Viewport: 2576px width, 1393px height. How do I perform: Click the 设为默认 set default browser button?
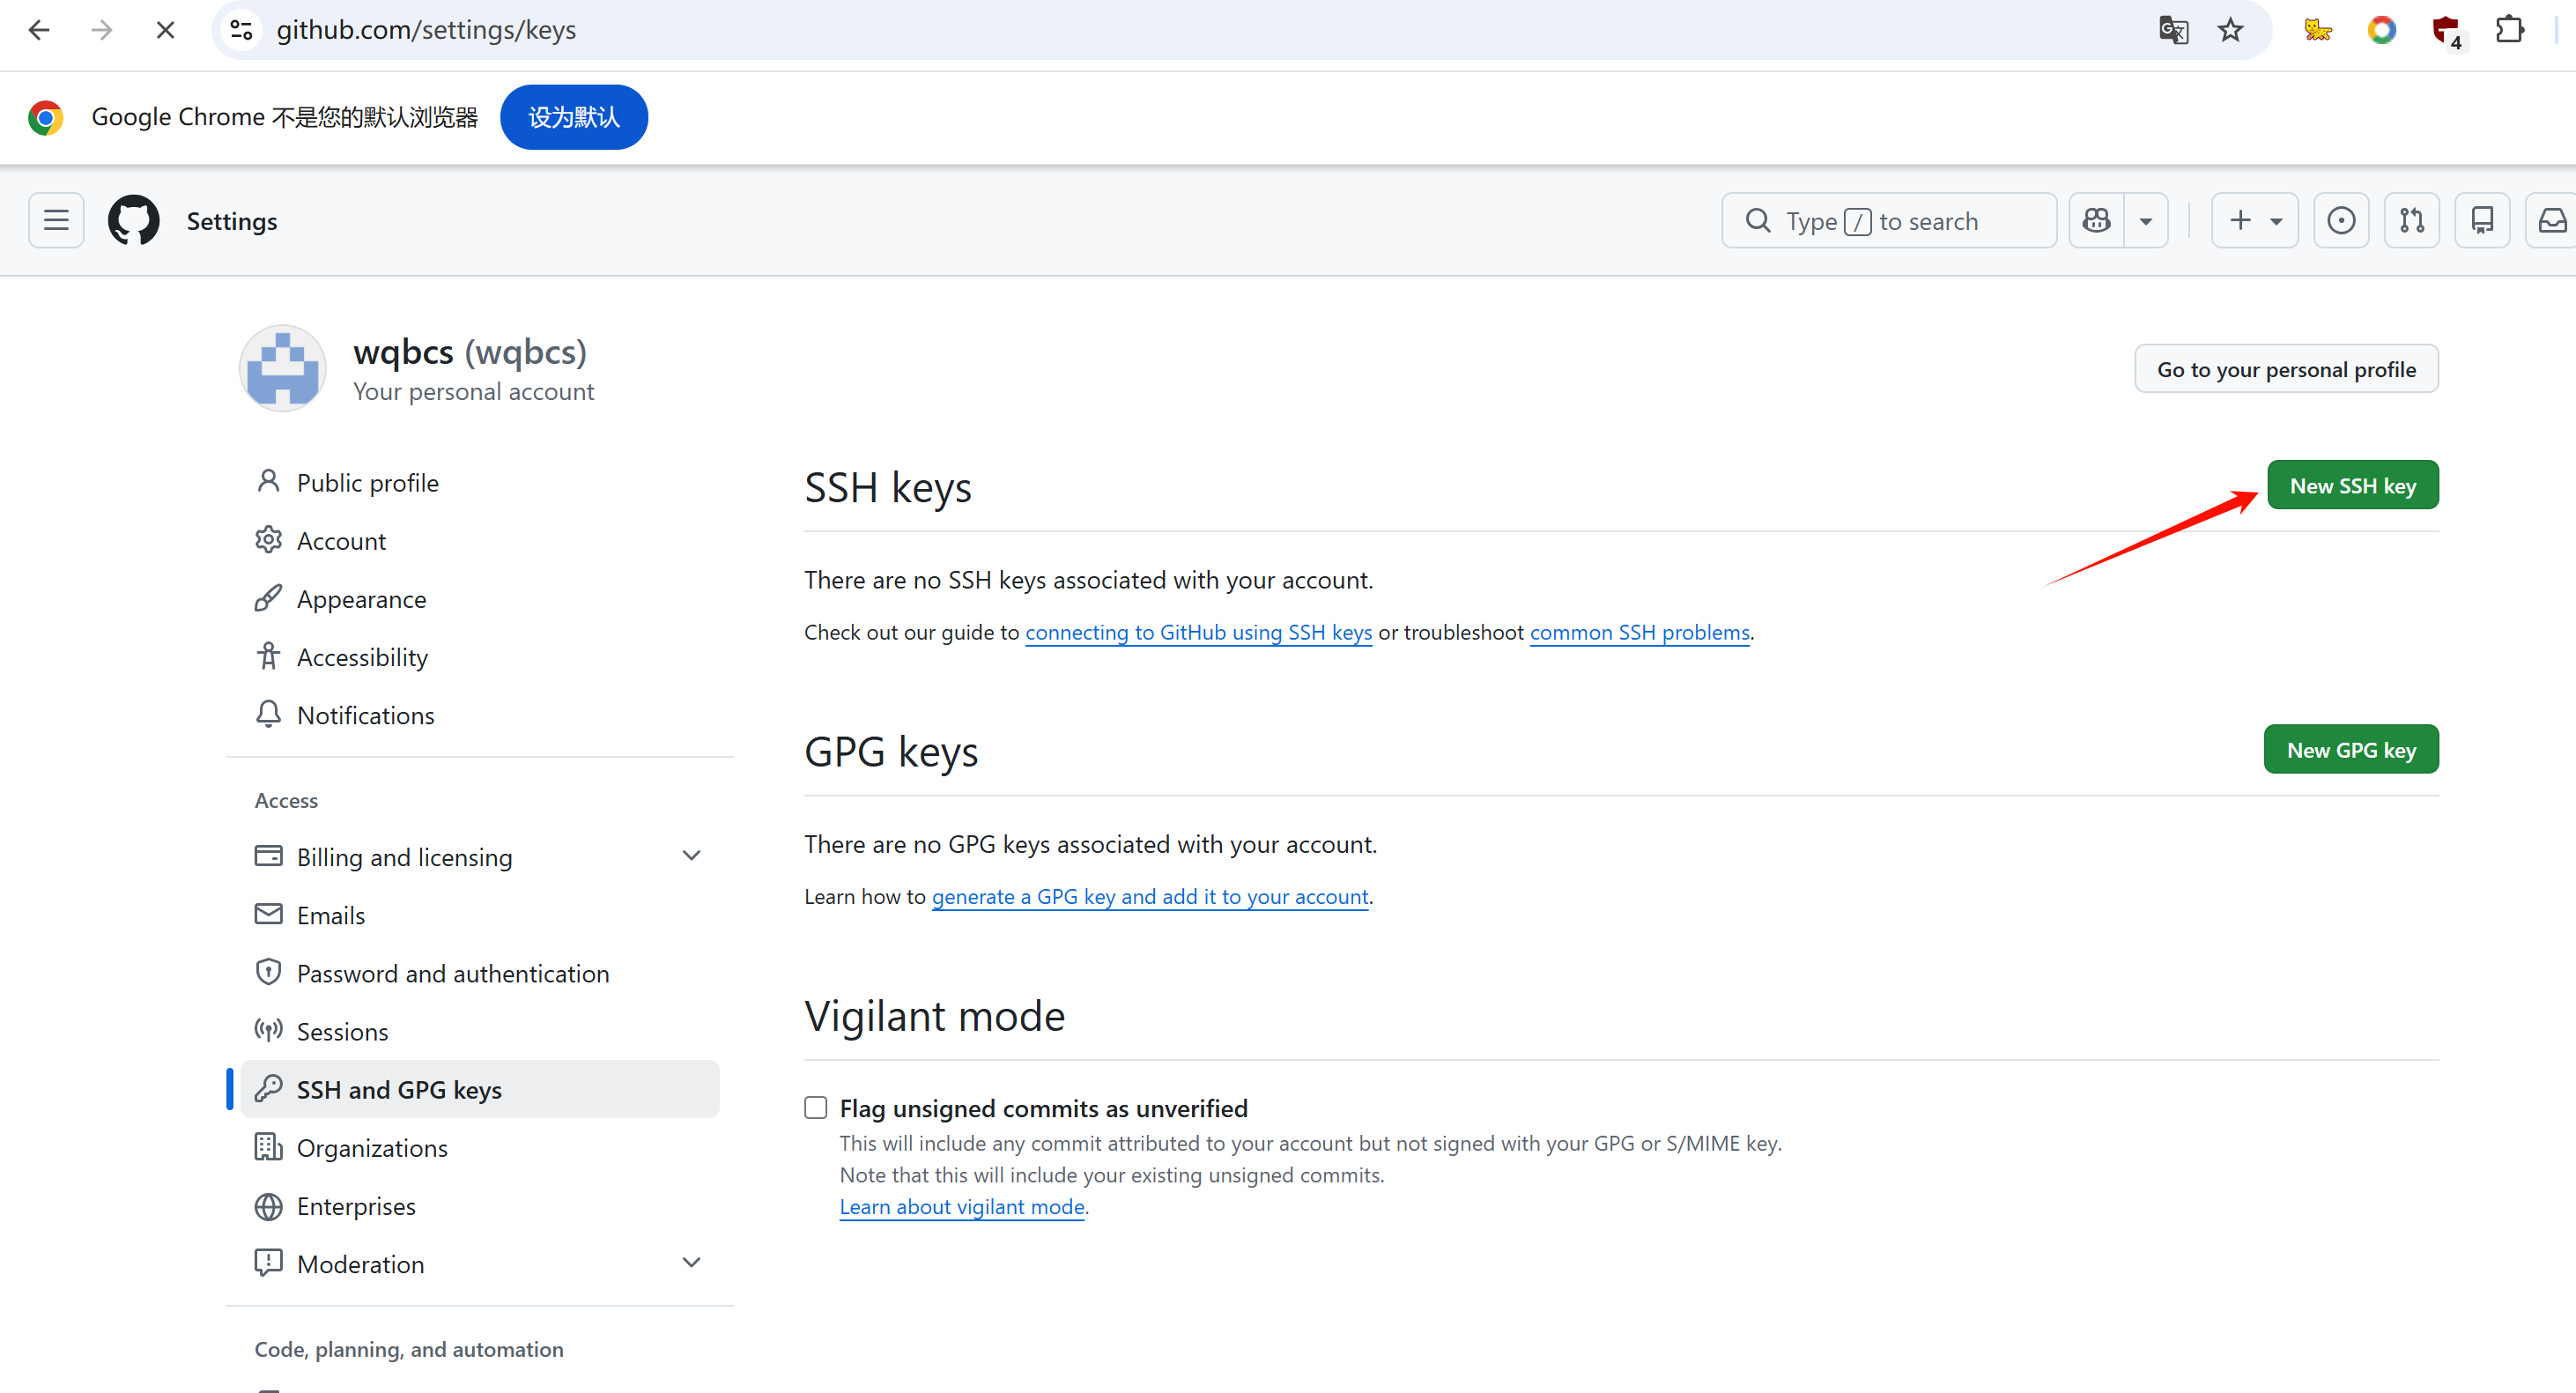(574, 117)
